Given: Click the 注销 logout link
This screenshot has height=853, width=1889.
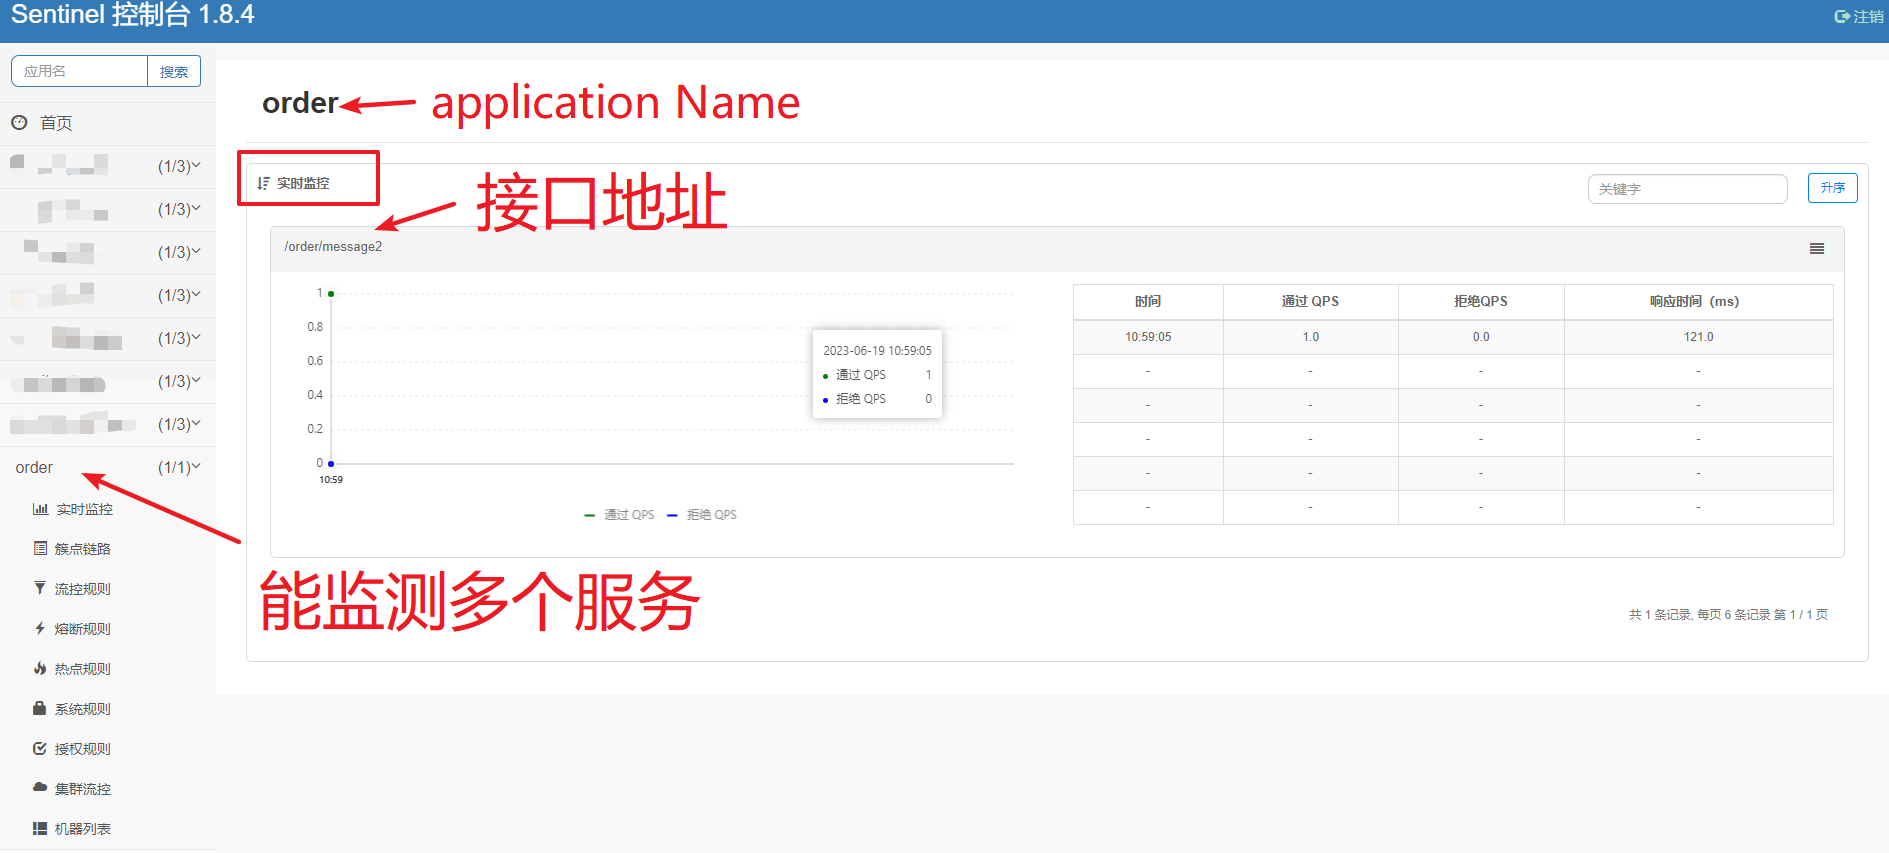Looking at the screenshot, I should click(1868, 16).
